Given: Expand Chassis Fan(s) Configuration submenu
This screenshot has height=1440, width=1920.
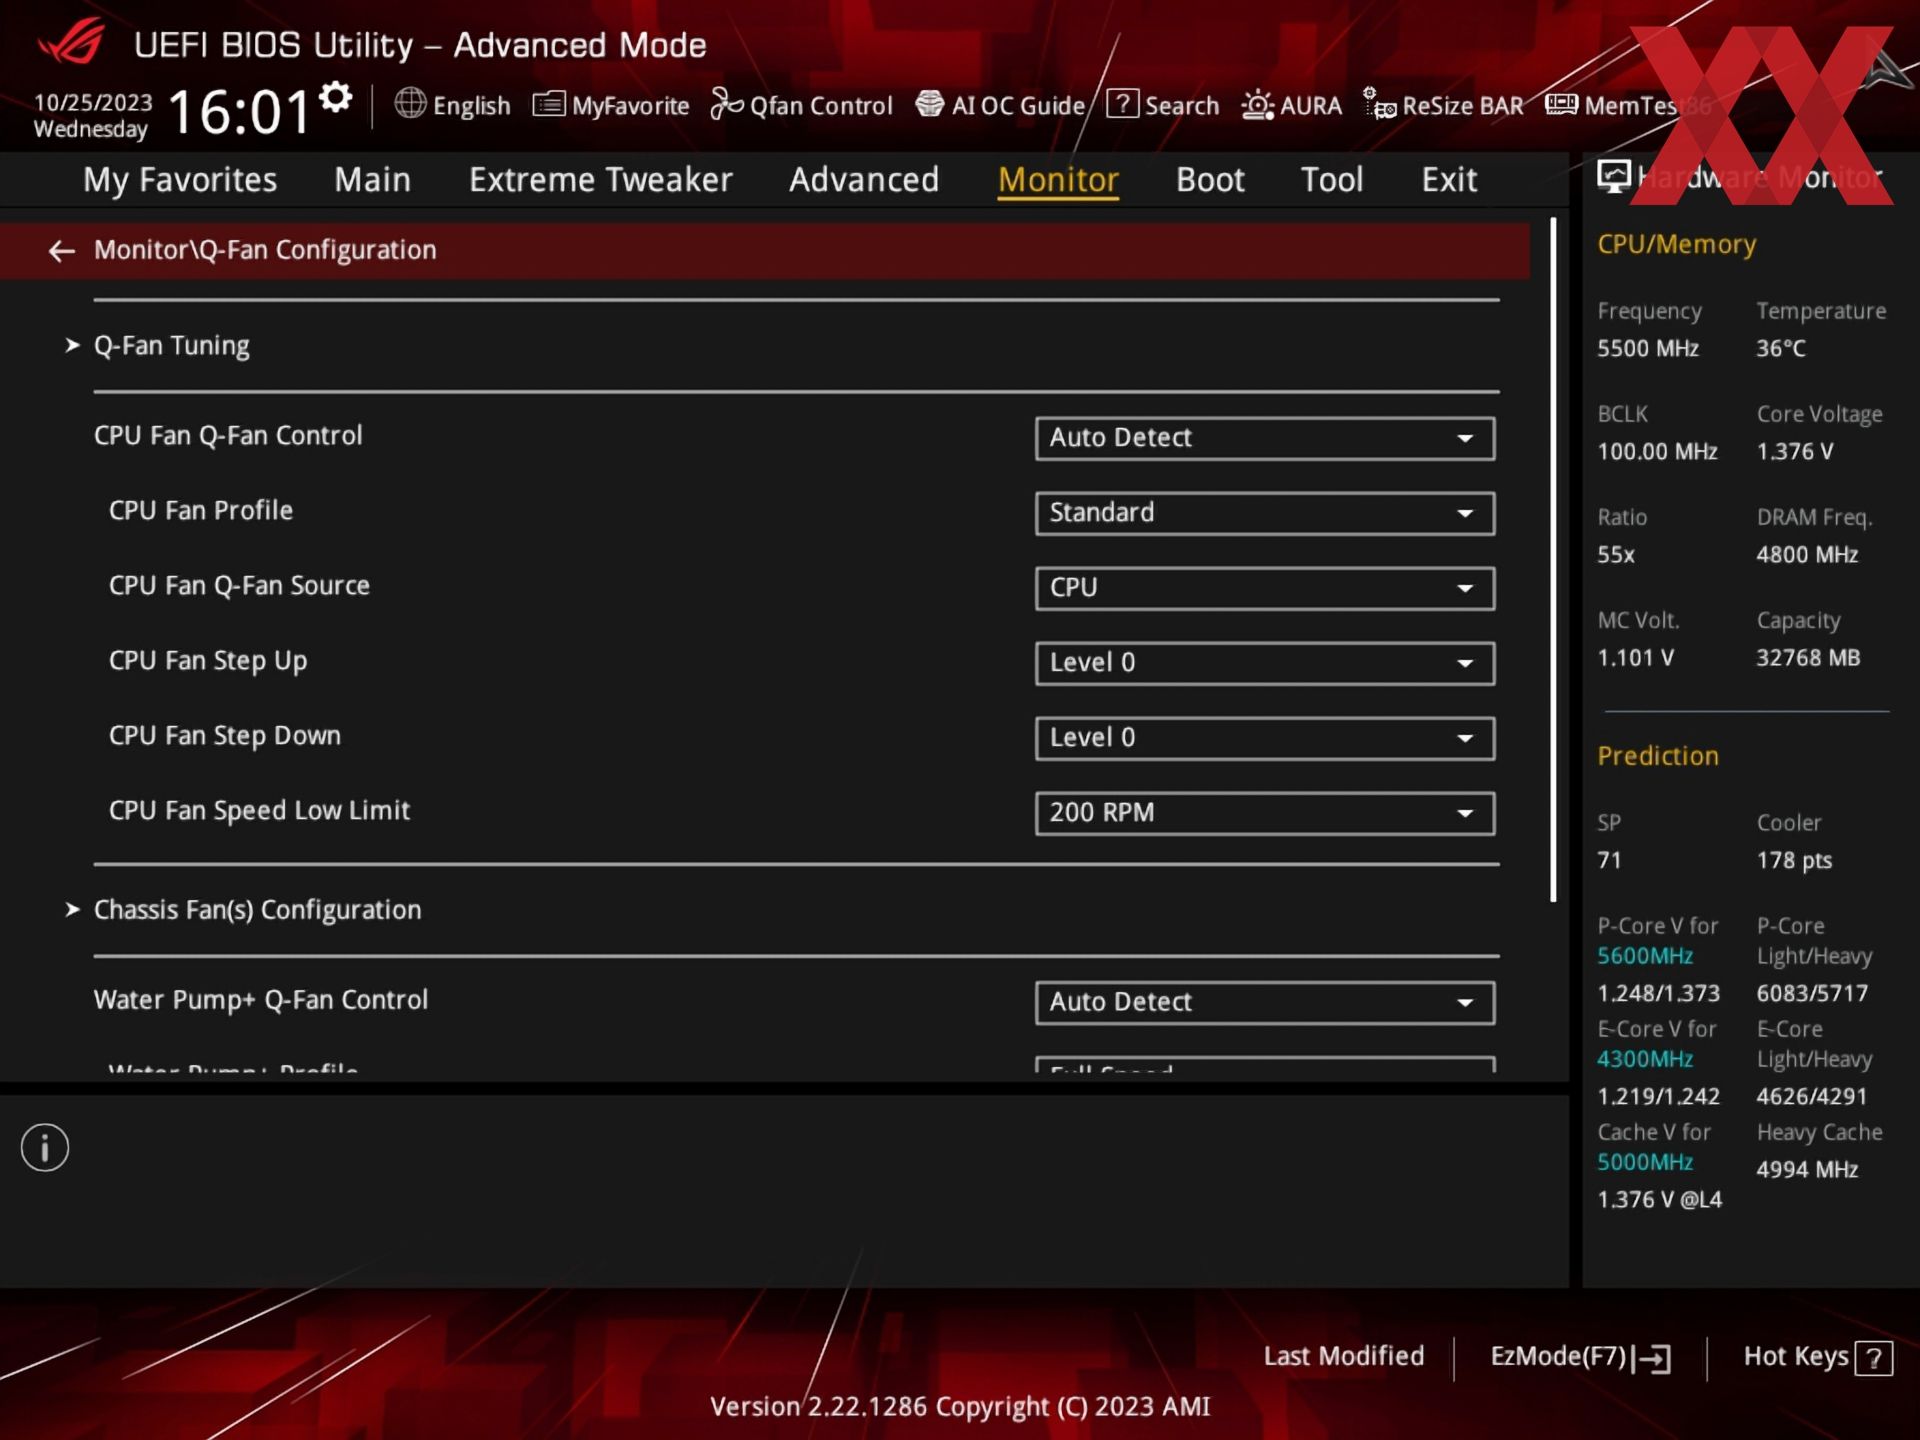Looking at the screenshot, I should tap(257, 910).
